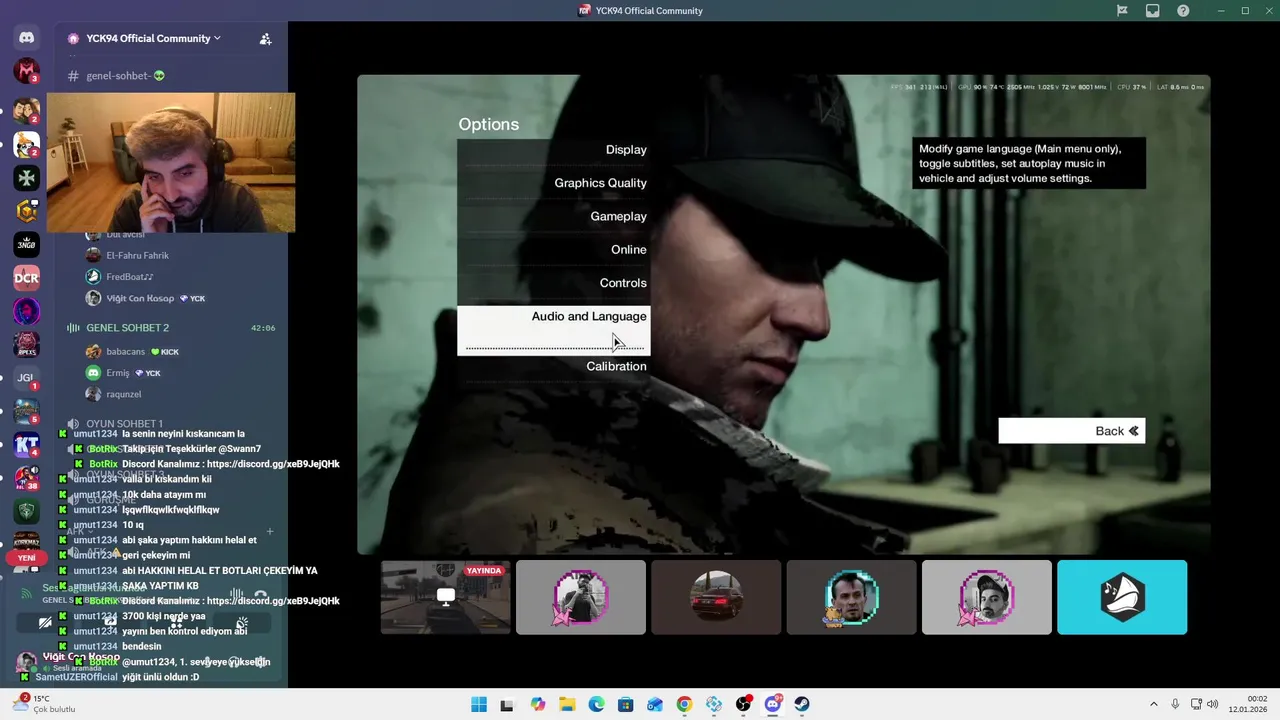Select Online in the Options menu
The image size is (1280, 720).
tap(554, 250)
